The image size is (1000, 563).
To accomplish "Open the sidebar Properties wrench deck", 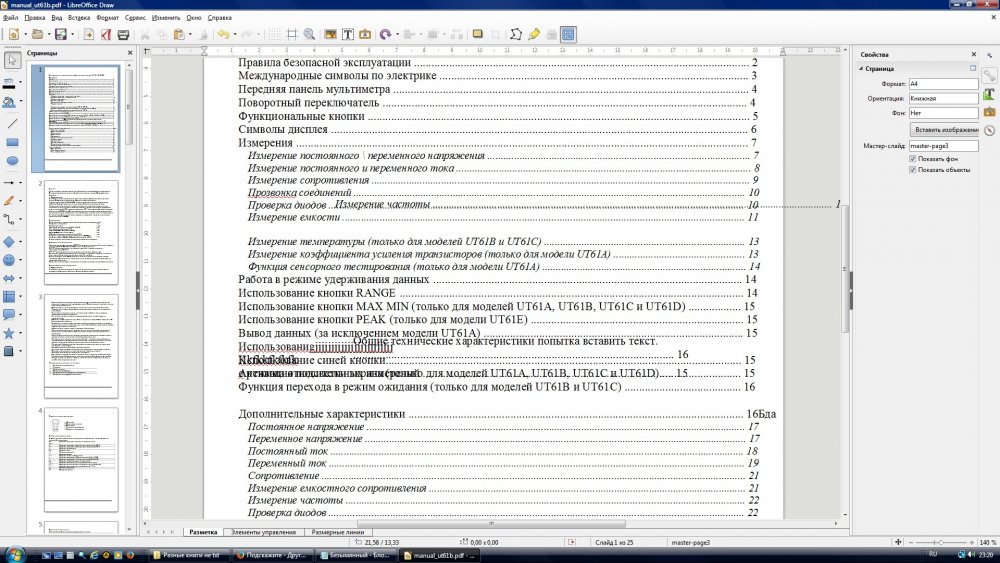I will [x=989, y=76].
